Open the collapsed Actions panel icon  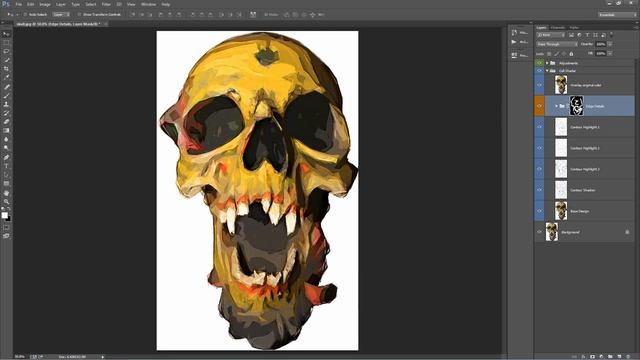pyautogui.click(x=514, y=42)
